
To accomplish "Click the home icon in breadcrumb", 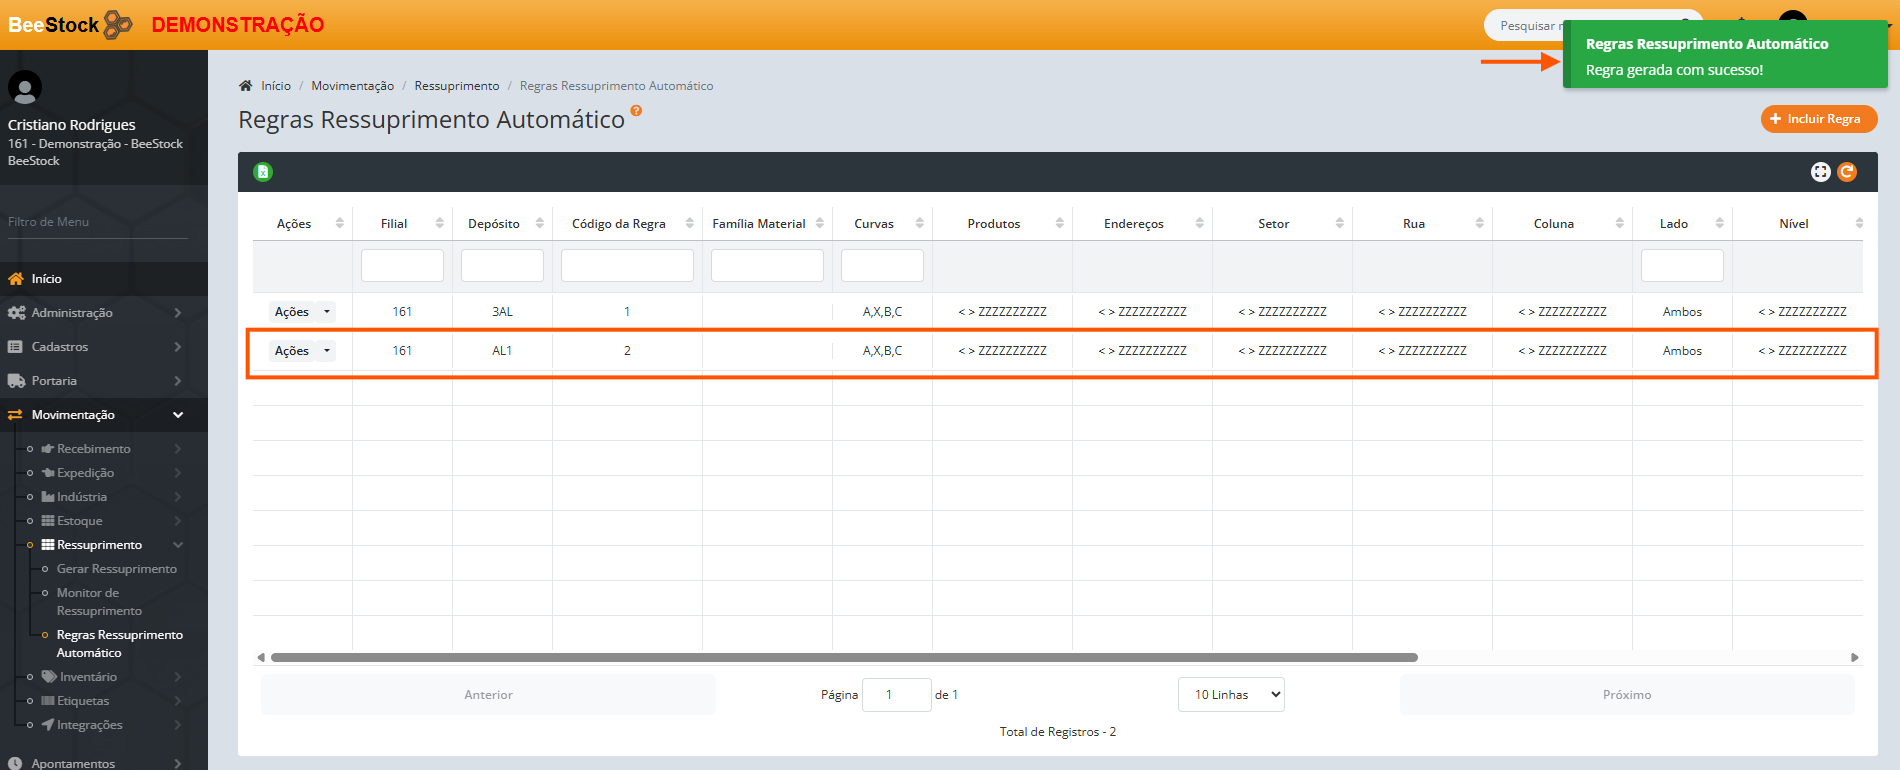I will (x=246, y=86).
